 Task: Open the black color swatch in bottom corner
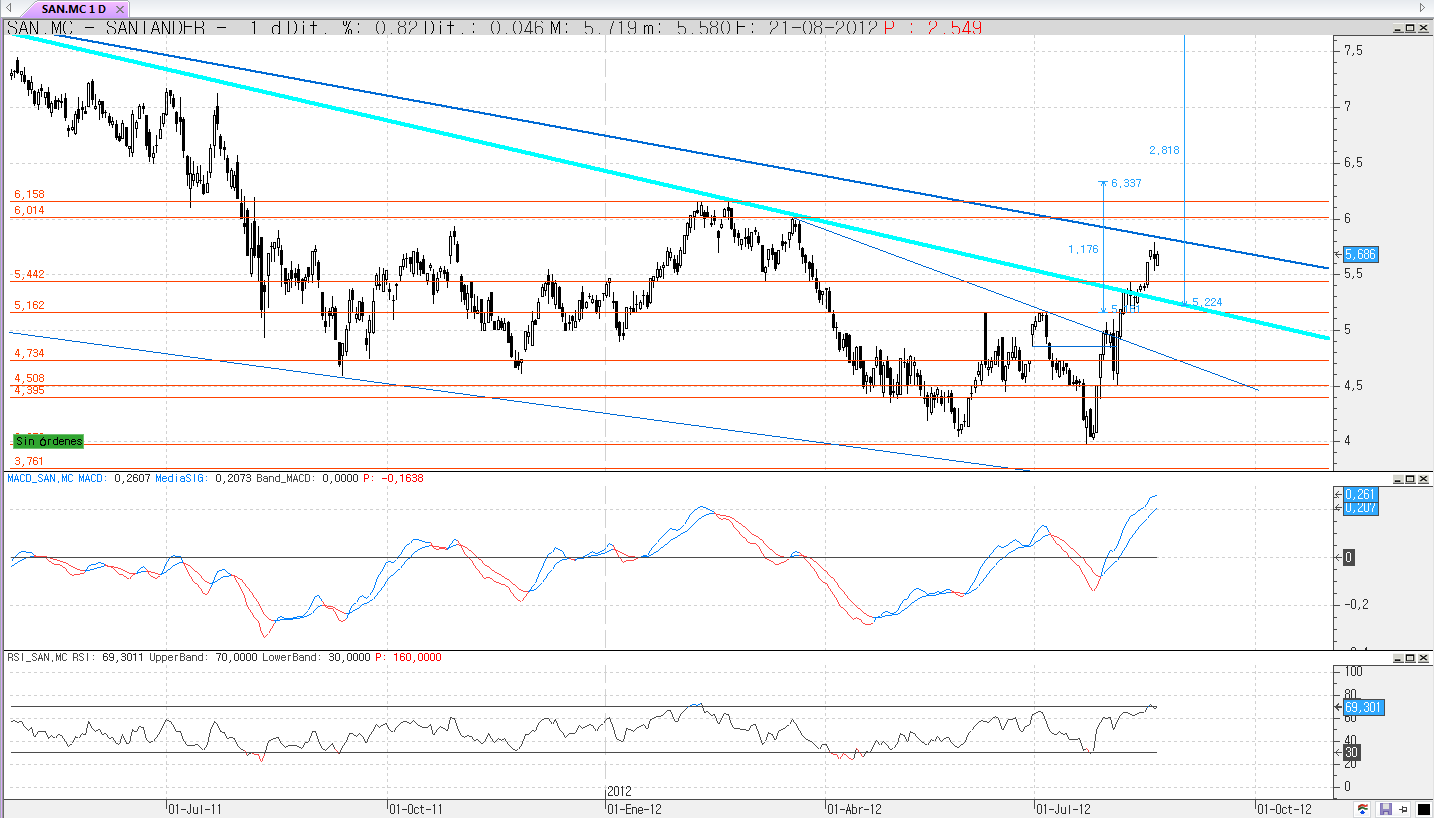[x=1423, y=809]
